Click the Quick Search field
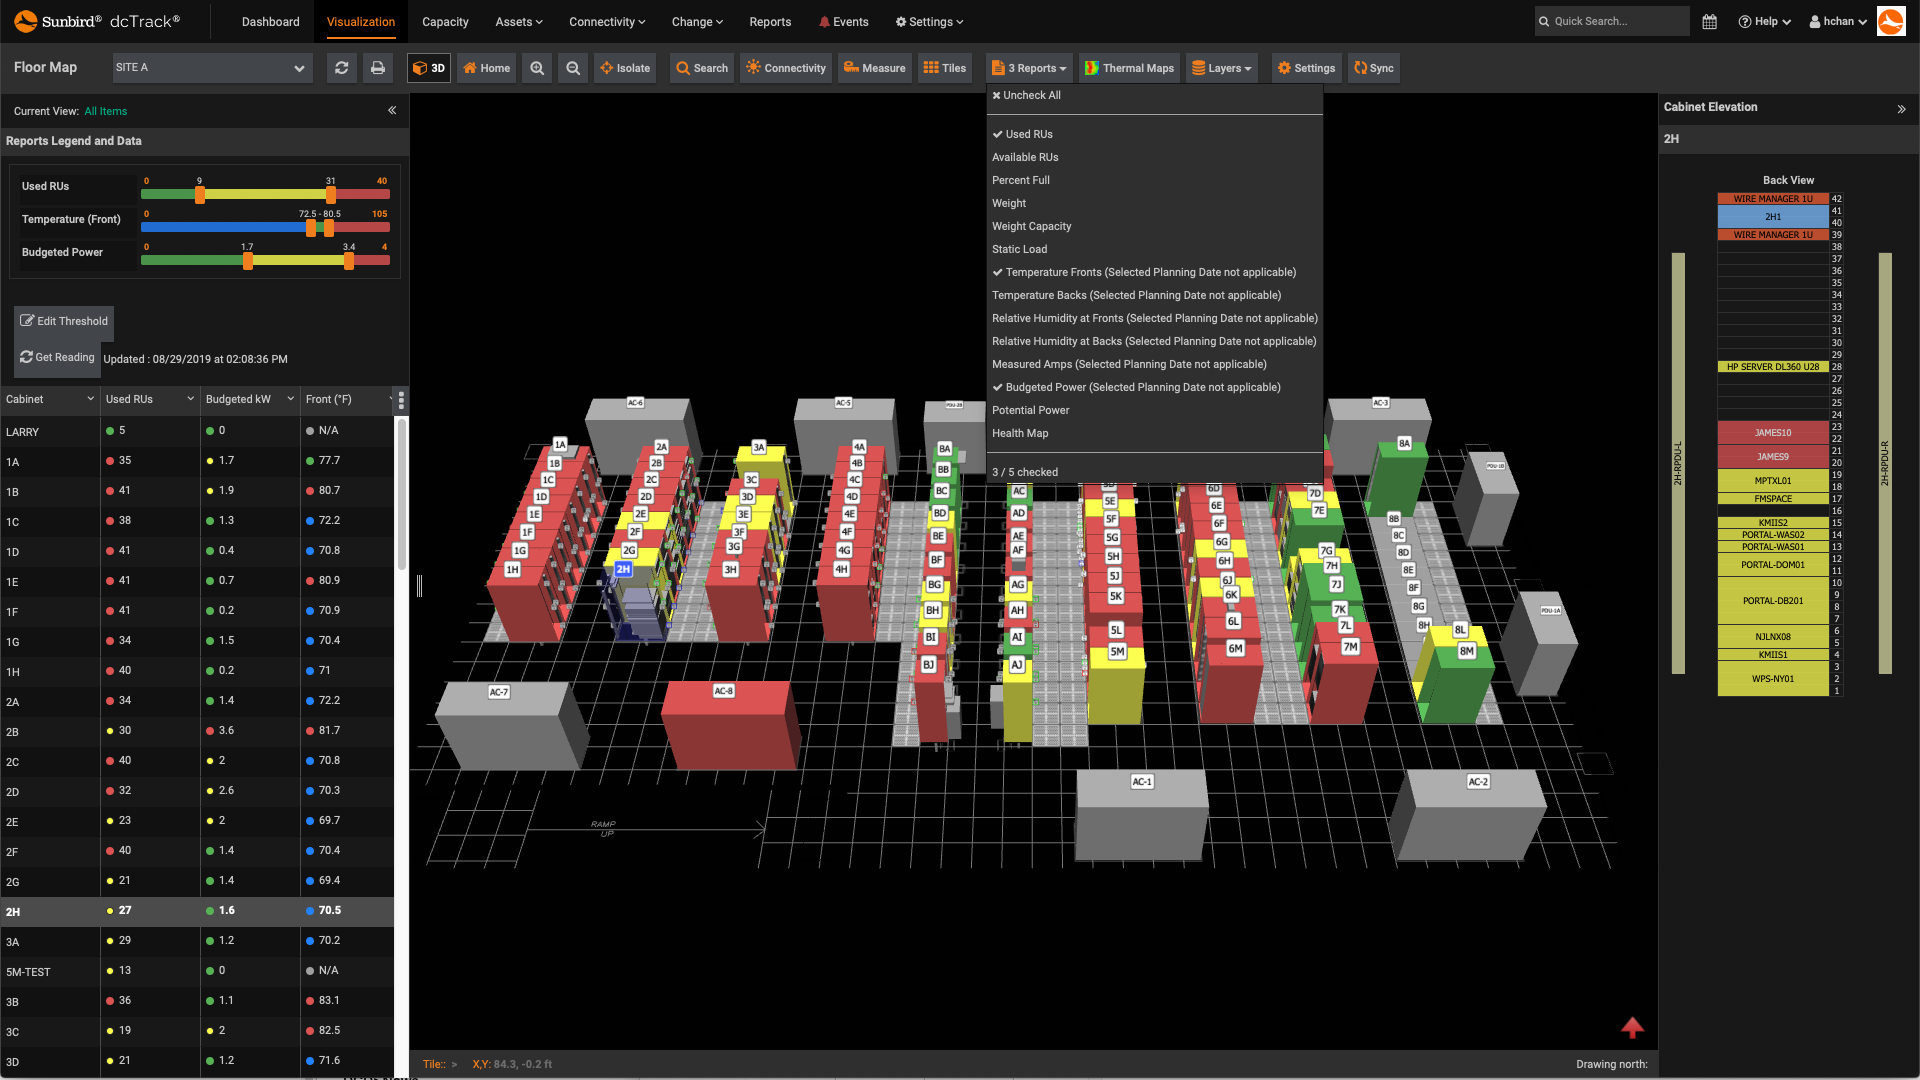 pyautogui.click(x=1612, y=21)
